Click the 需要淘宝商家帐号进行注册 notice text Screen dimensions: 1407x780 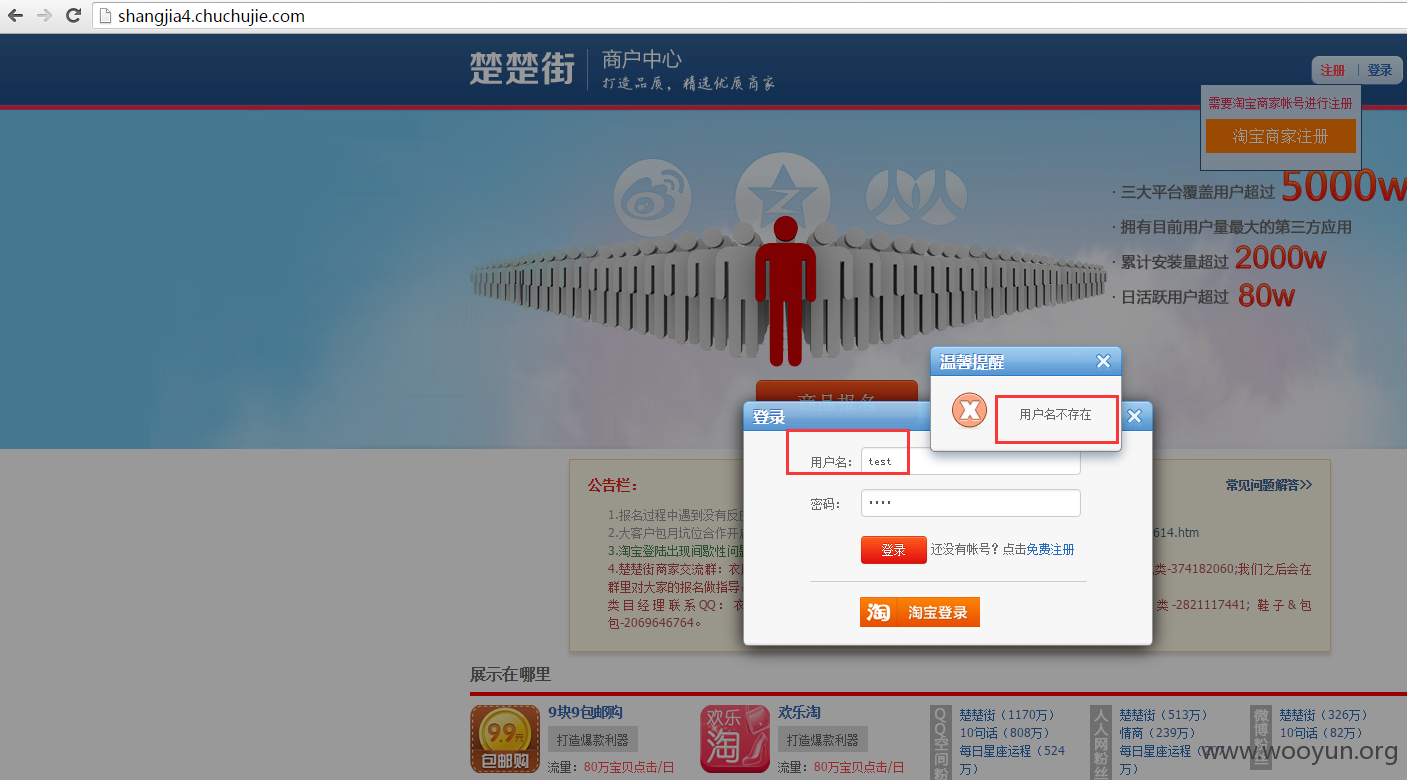point(1280,103)
